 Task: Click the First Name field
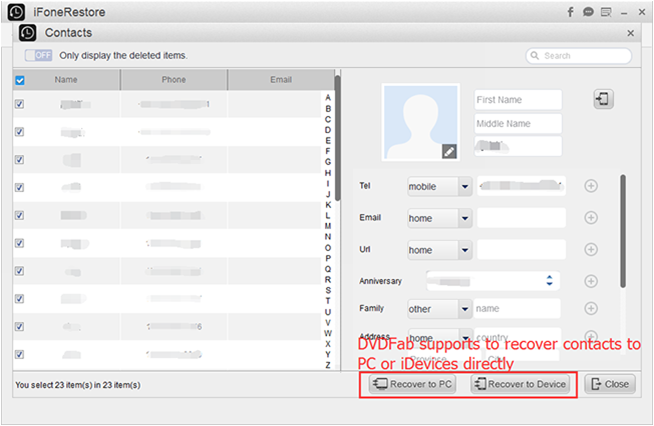click(518, 100)
